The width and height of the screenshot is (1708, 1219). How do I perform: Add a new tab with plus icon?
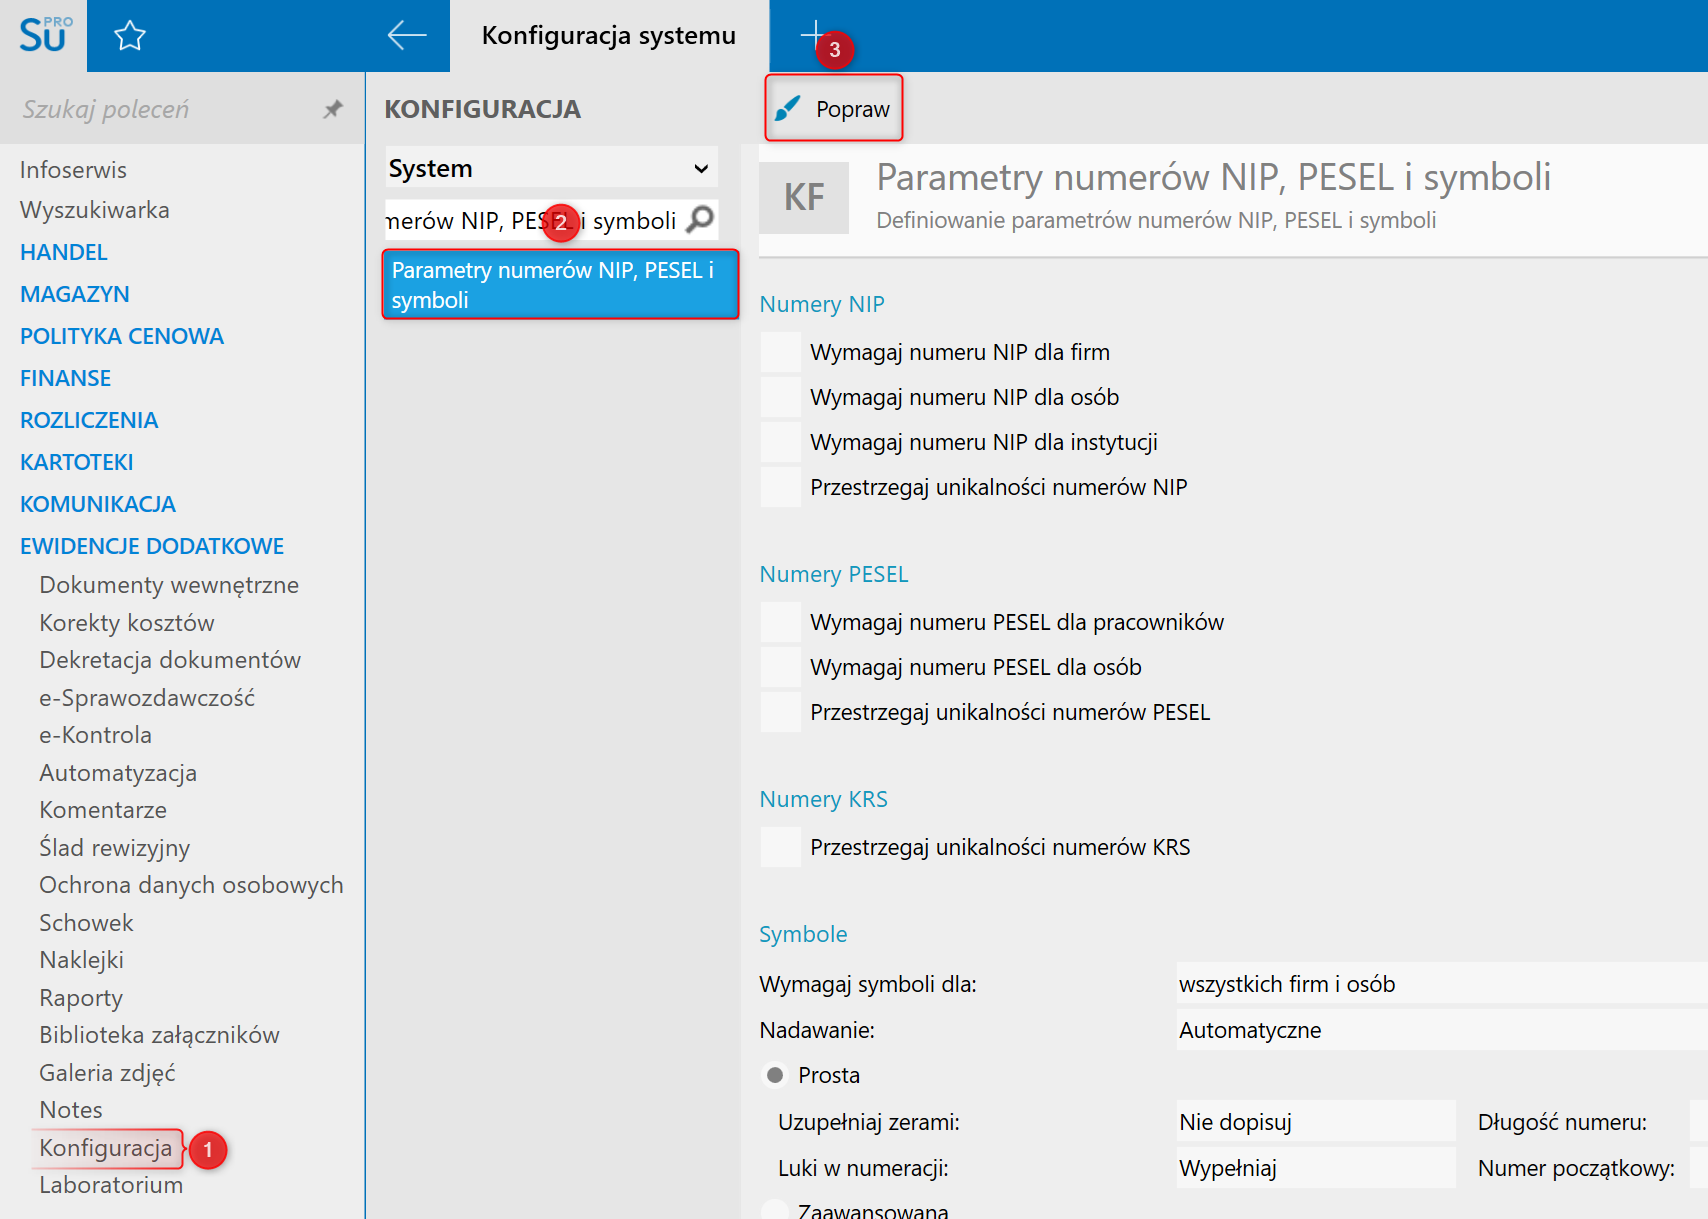click(813, 35)
